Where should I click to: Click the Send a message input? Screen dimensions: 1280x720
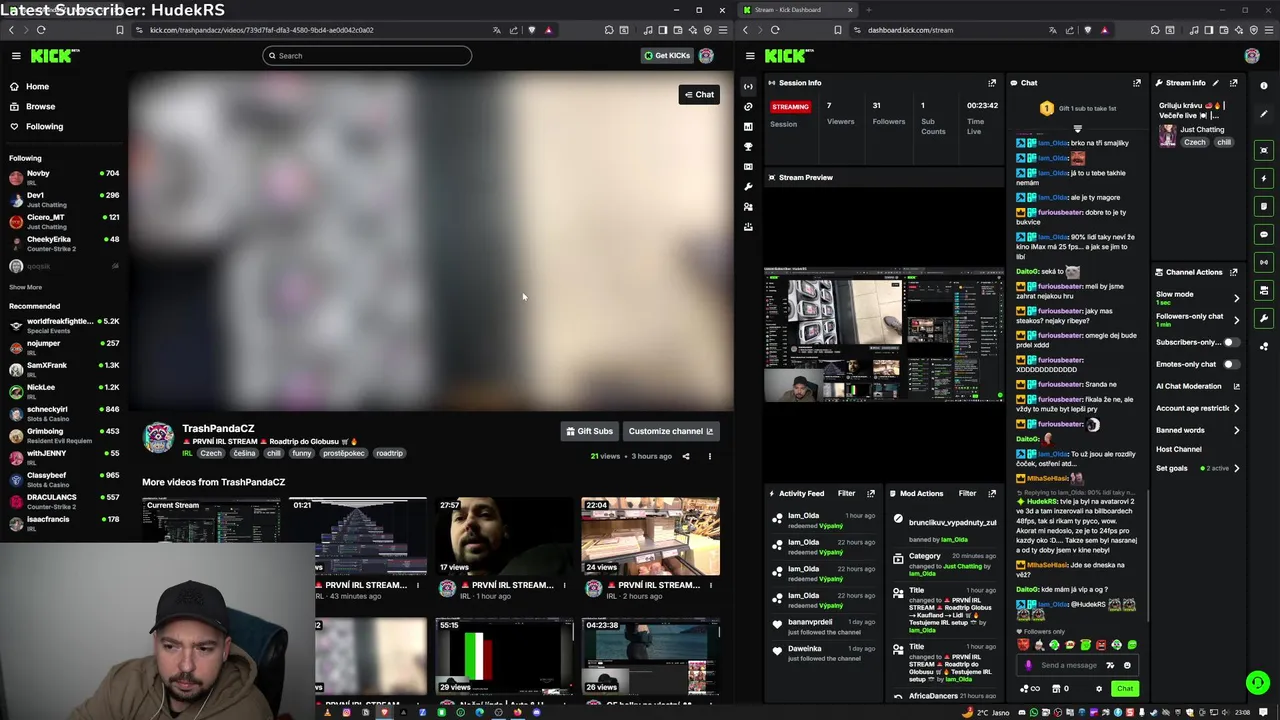[x=1069, y=665]
